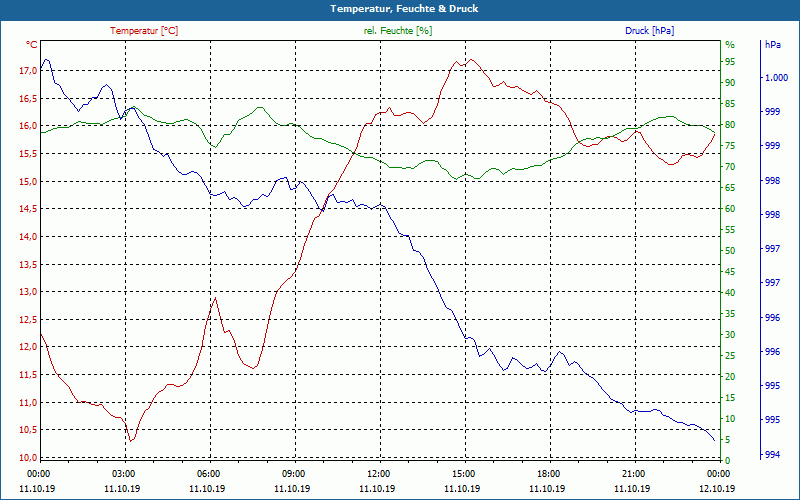Click '65' on the green humidity axis
This screenshot has width=800, height=500.
click(730, 188)
